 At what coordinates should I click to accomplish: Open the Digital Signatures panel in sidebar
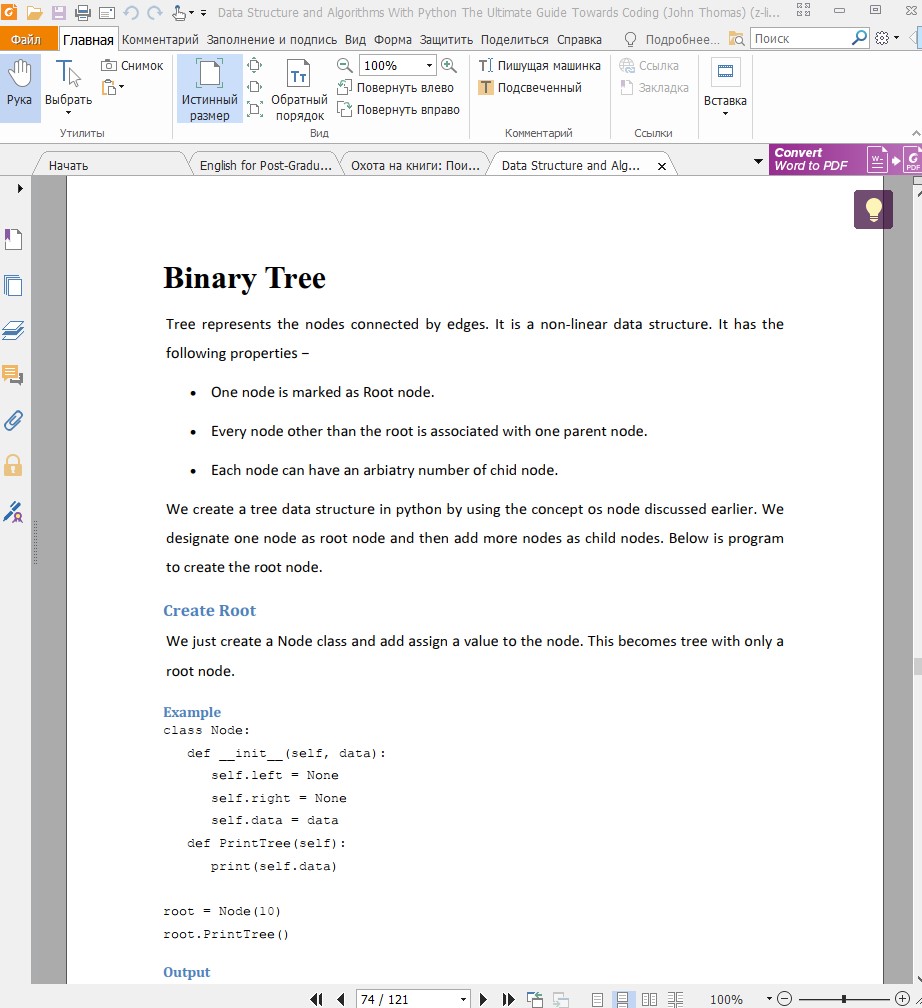(14, 512)
